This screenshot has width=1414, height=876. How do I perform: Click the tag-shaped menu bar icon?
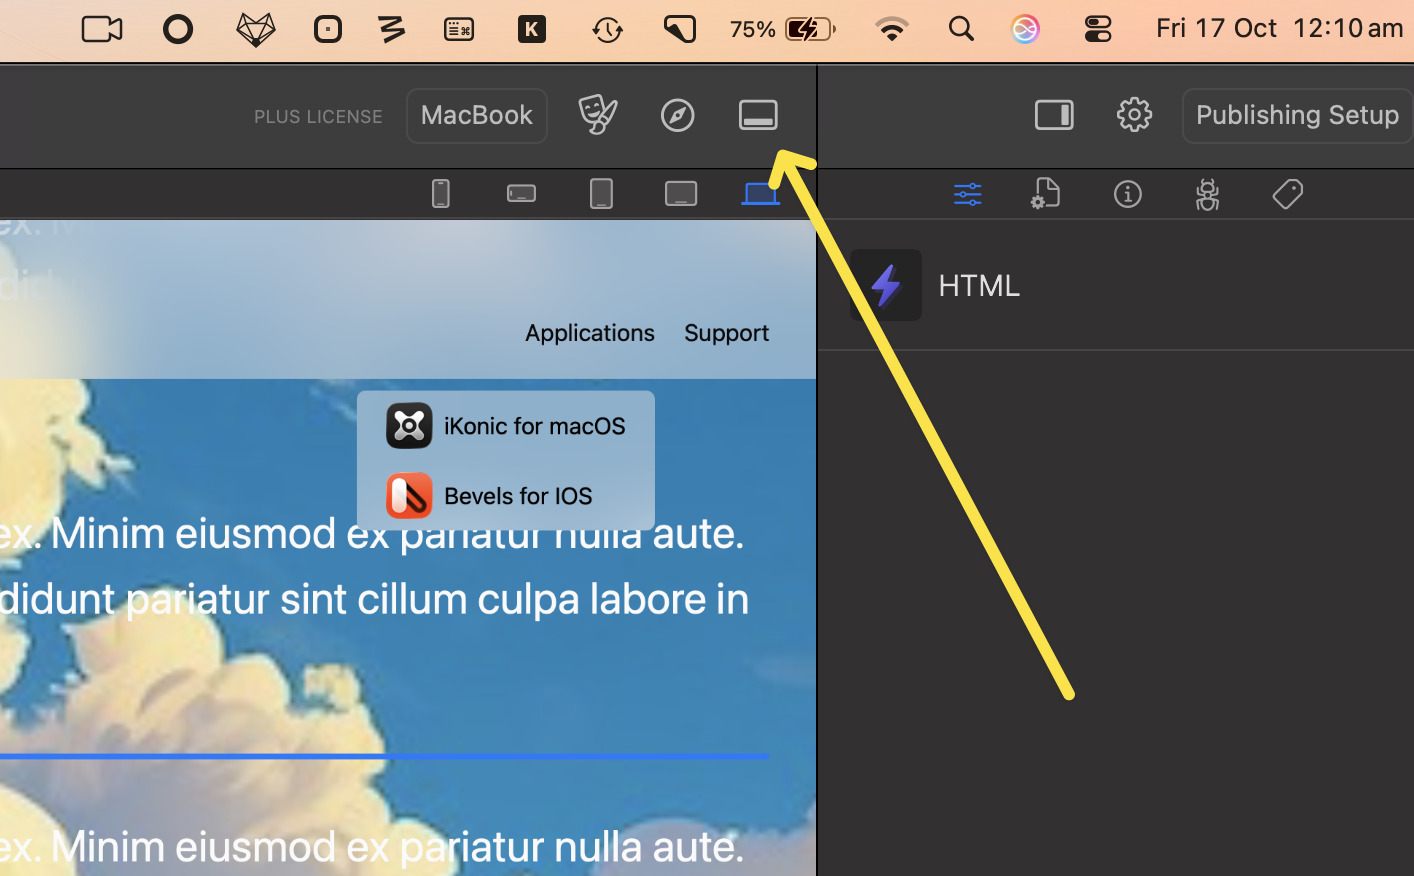[x=680, y=29]
